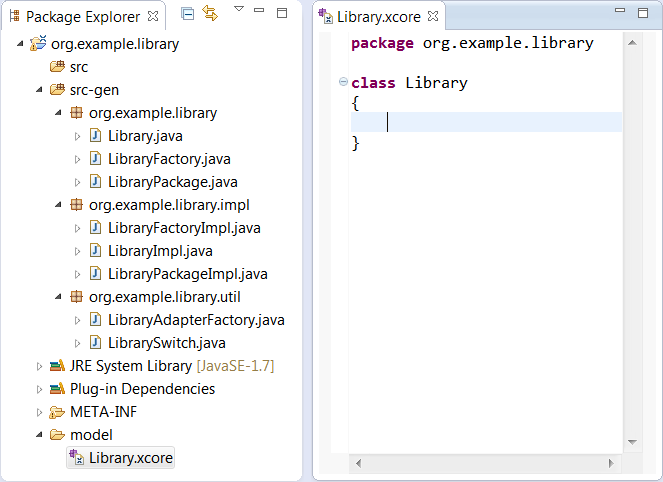The width and height of the screenshot is (663, 482).
Task: Expand Library.java node
Action: point(77,136)
